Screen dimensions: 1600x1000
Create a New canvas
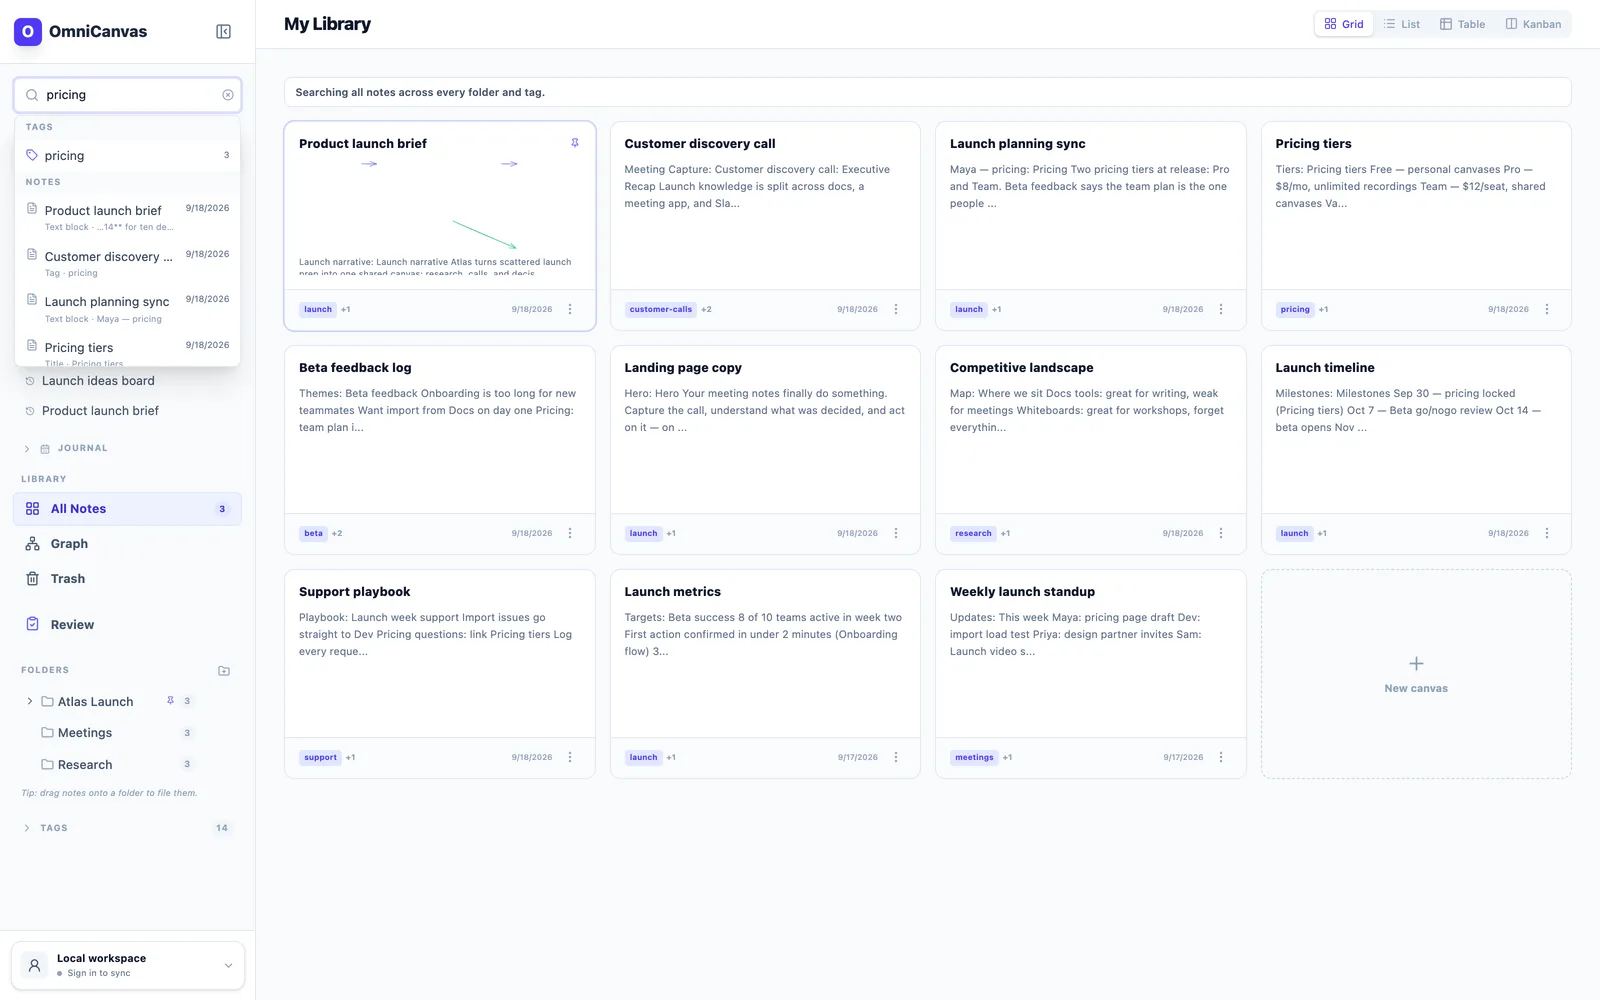click(x=1416, y=674)
